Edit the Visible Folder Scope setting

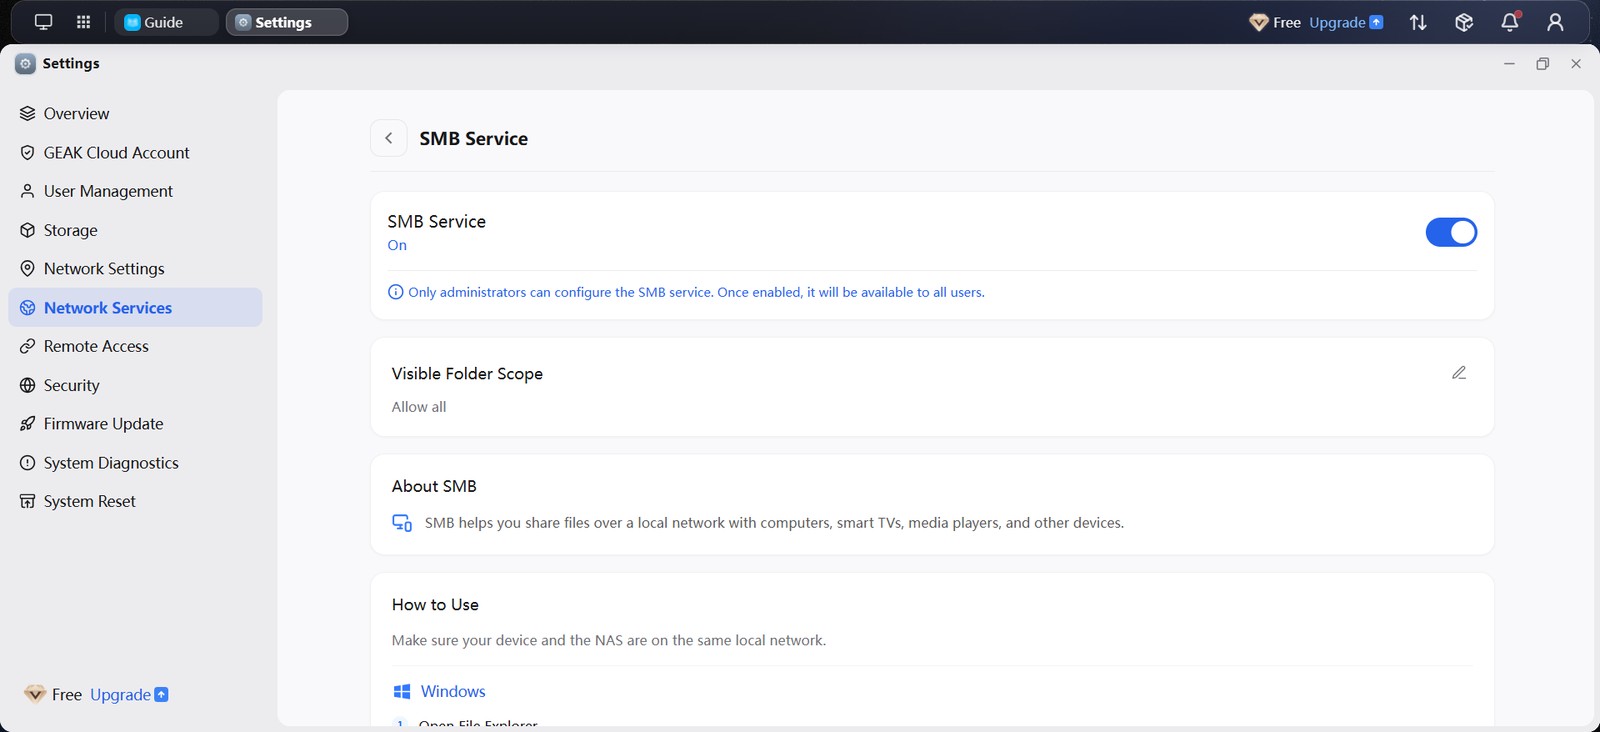pyautogui.click(x=1459, y=373)
